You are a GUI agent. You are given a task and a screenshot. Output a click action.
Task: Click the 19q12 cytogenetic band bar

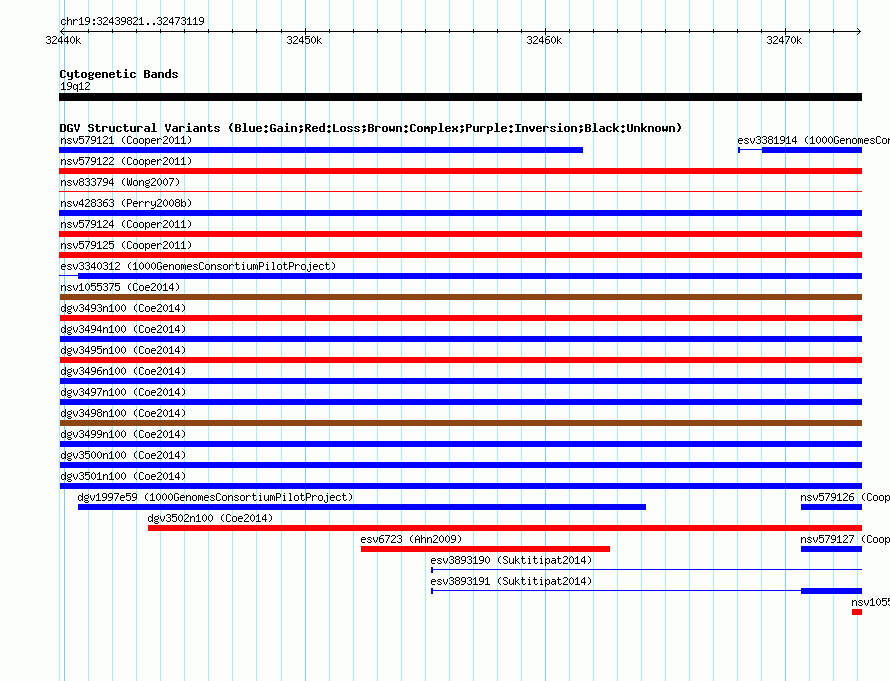pos(460,97)
